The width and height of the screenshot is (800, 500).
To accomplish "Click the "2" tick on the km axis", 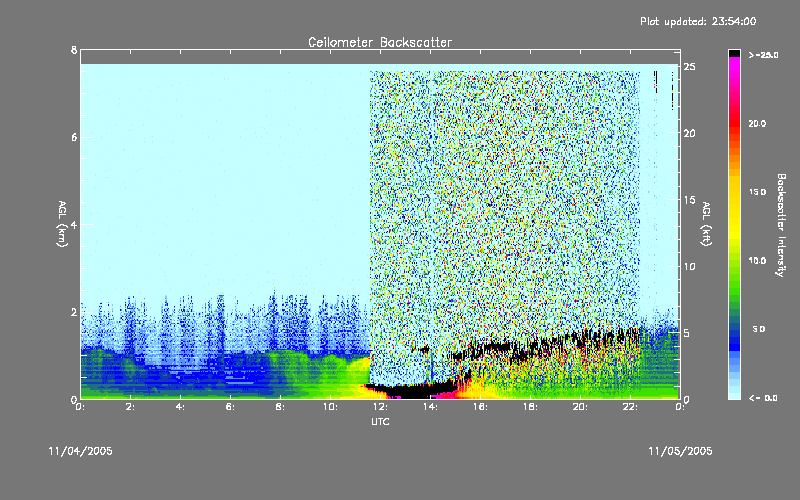I will [x=74, y=312].
